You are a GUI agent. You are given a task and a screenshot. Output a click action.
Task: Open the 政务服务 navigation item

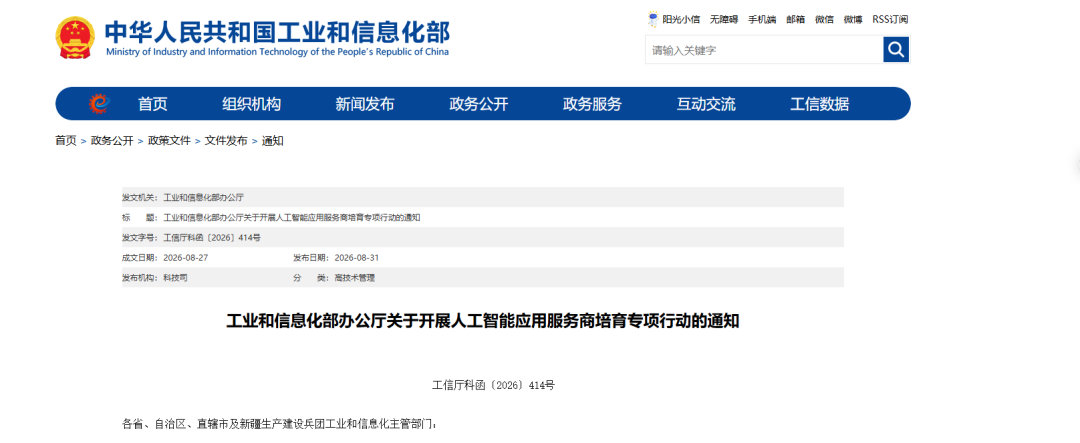tap(592, 104)
